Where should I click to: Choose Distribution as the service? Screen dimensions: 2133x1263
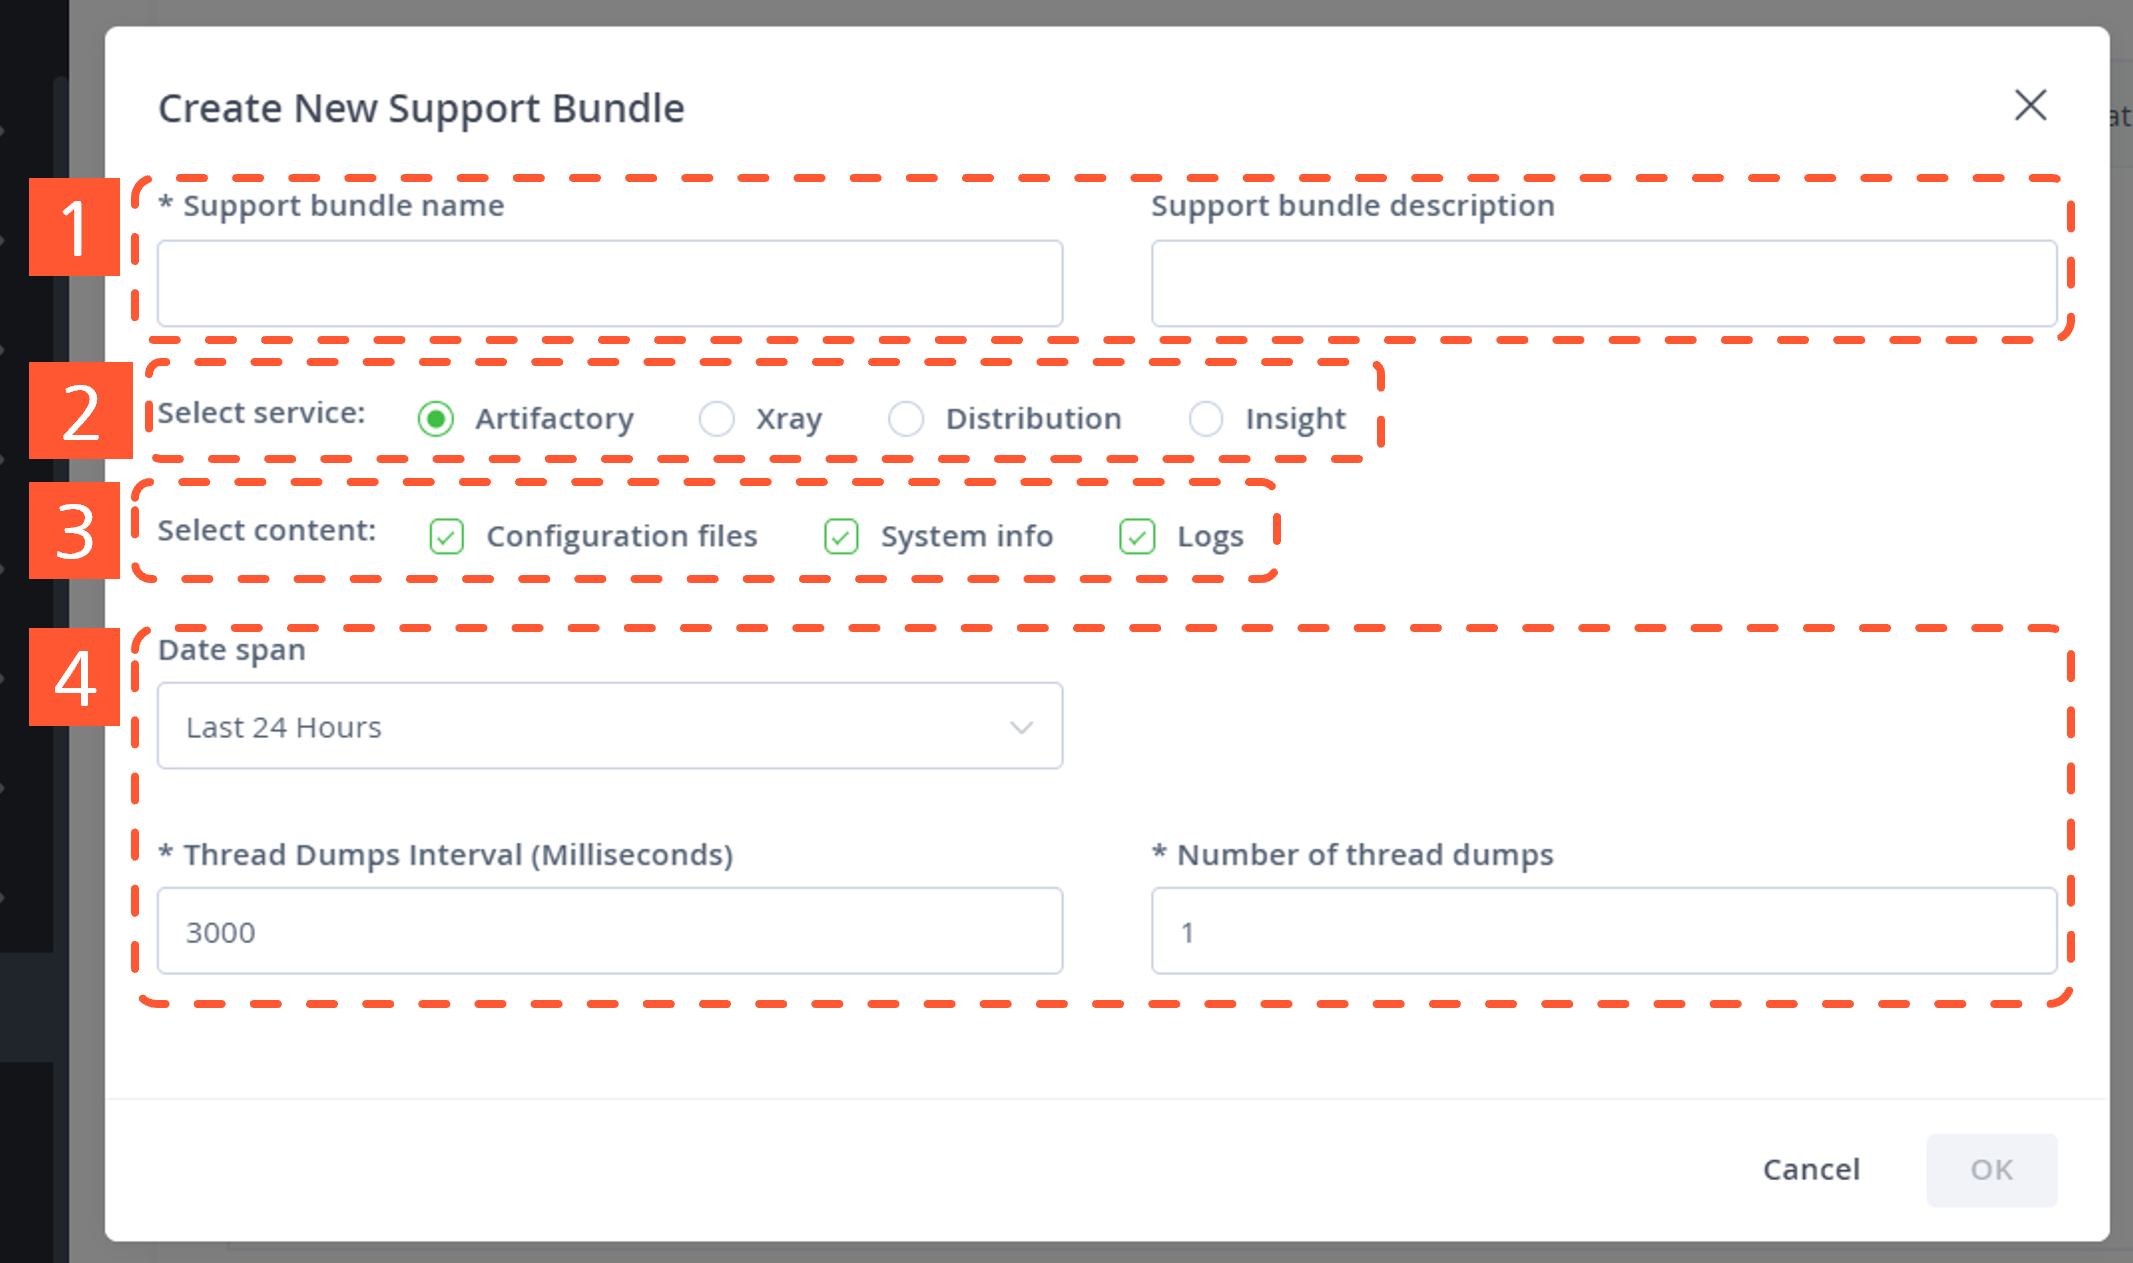tap(906, 418)
